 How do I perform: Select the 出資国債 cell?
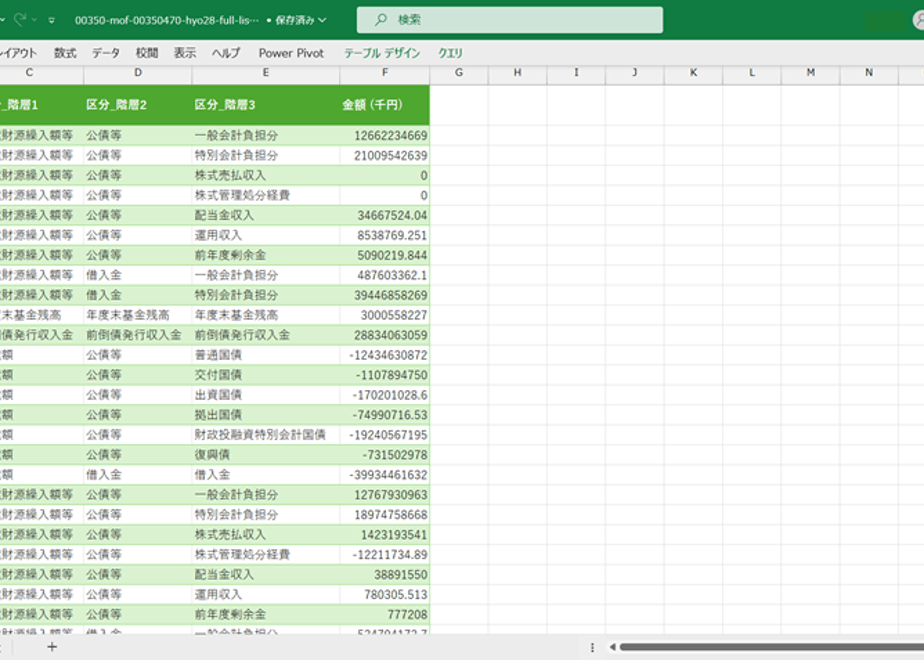coord(266,395)
